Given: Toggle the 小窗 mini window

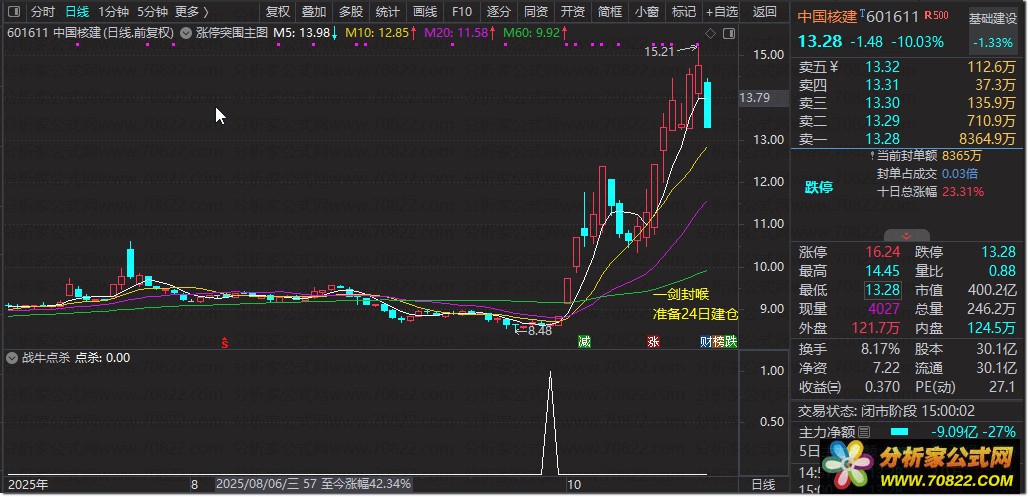Looking at the screenshot, I should [646, 12].
